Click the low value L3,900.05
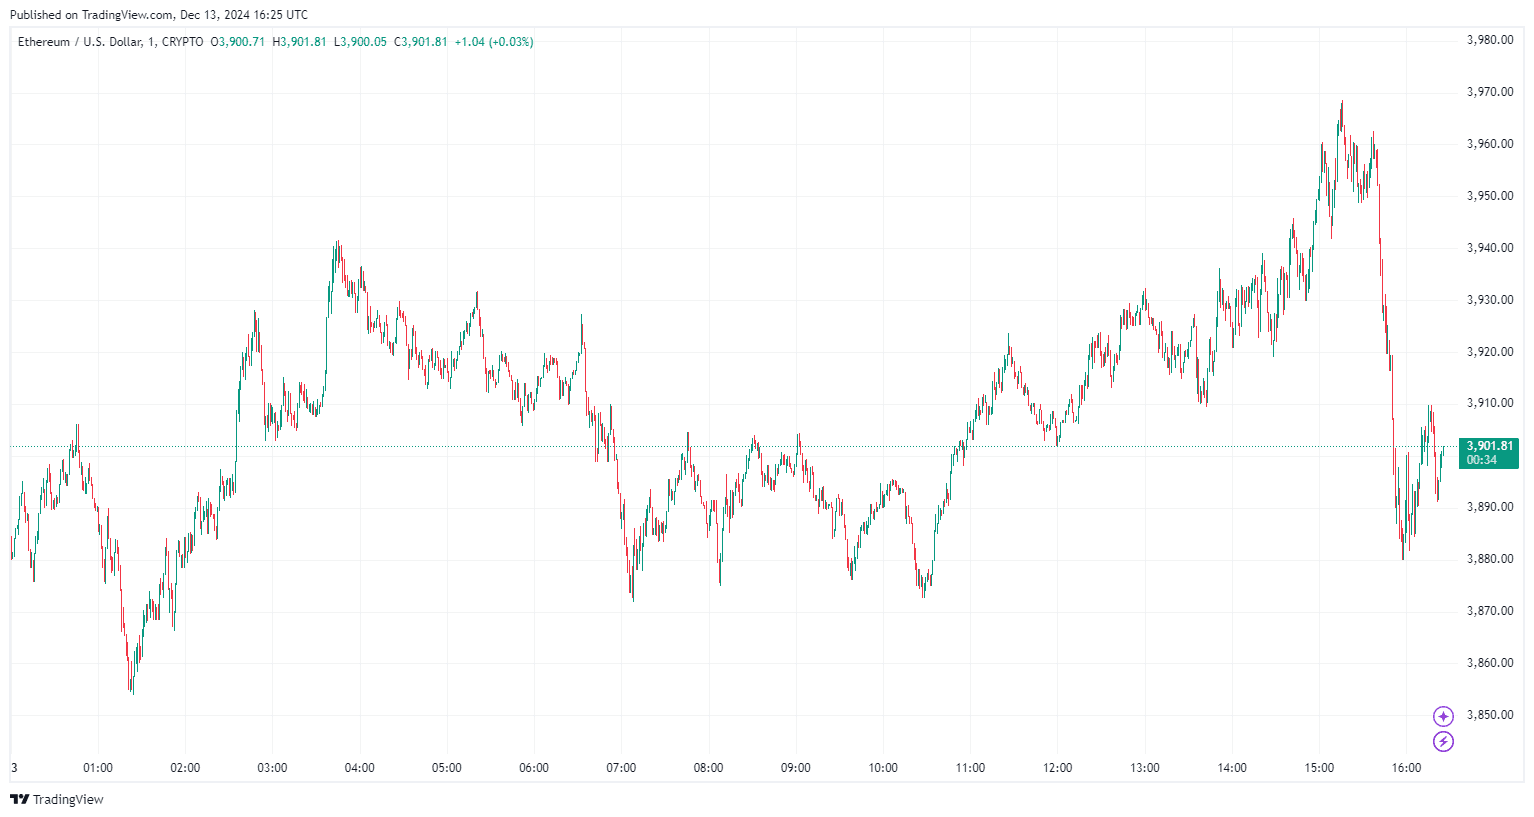Screen dimensions: 1534x817 pos(360,42)
